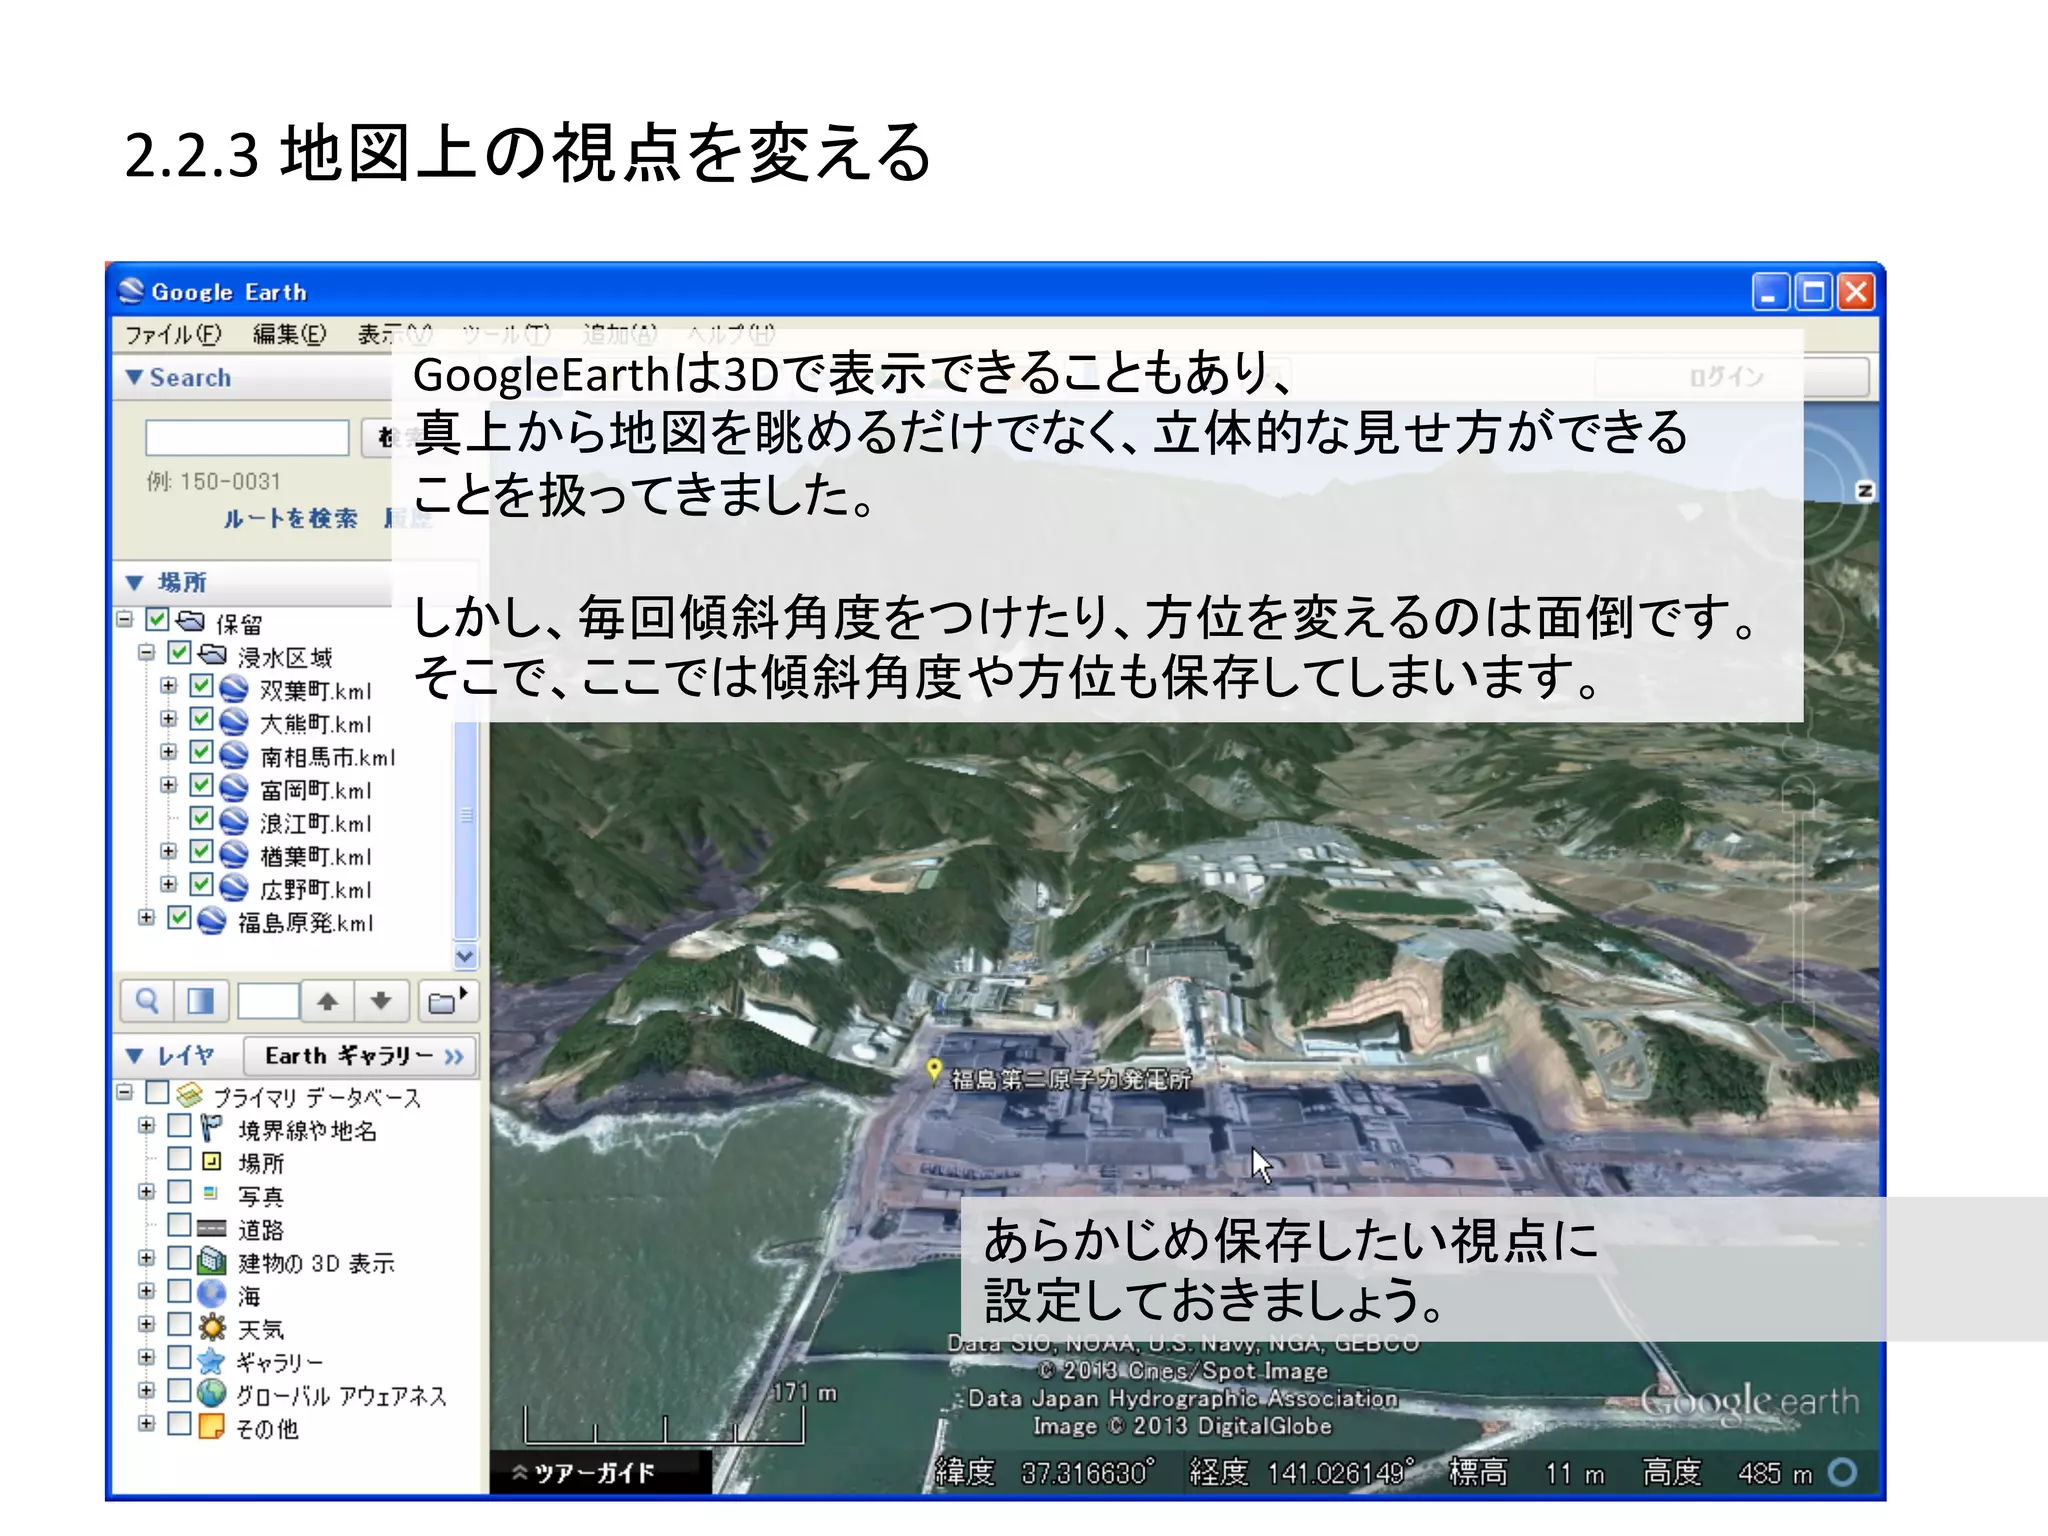Screen dimensions: 2048x1536
Task: Click the move up arrow button
Action: point(328,1001)
